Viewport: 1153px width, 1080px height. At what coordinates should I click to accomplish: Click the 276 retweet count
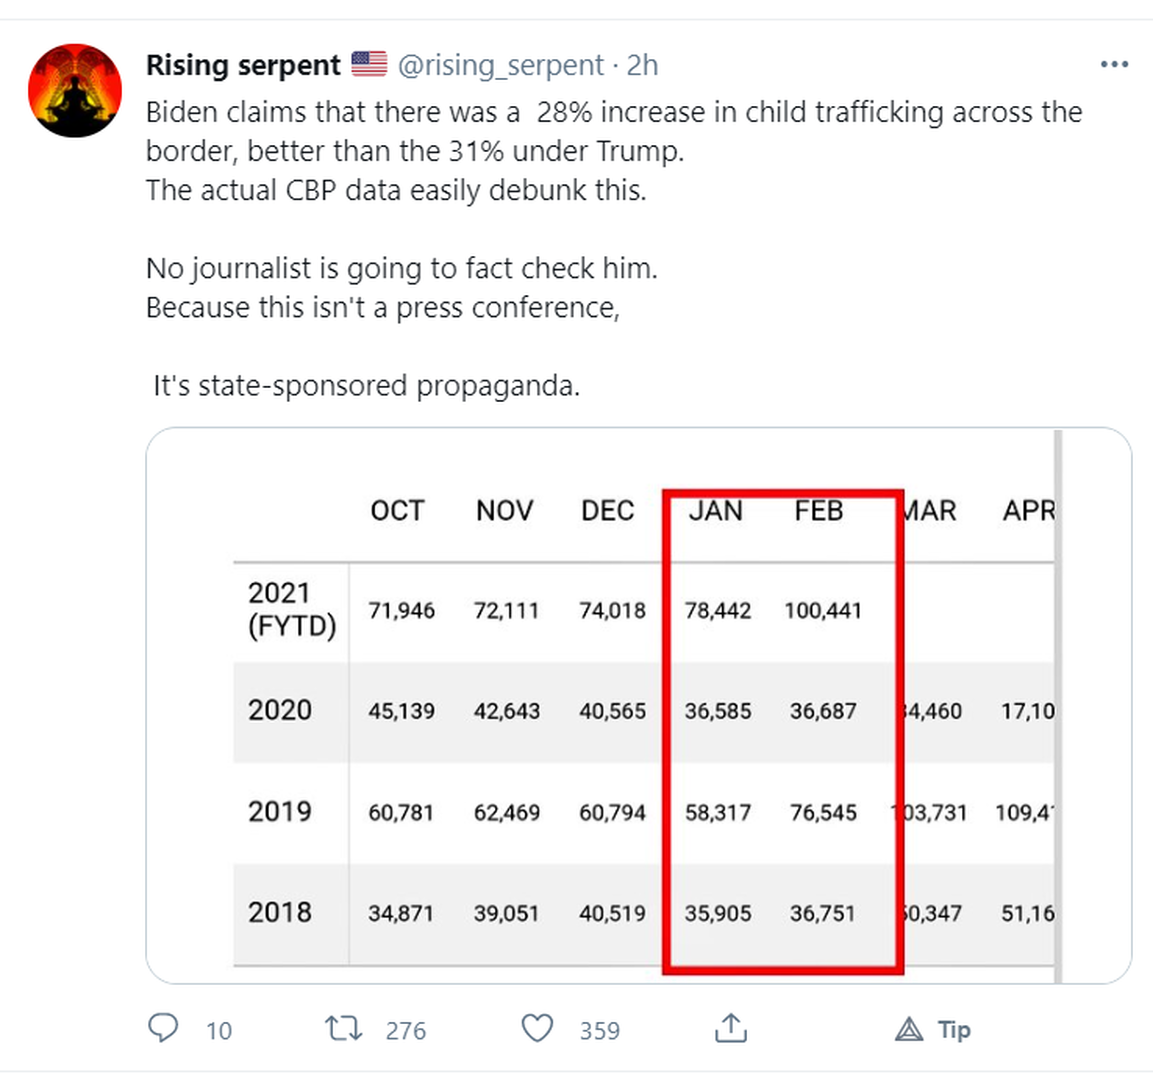click(x=405, y=1030)
